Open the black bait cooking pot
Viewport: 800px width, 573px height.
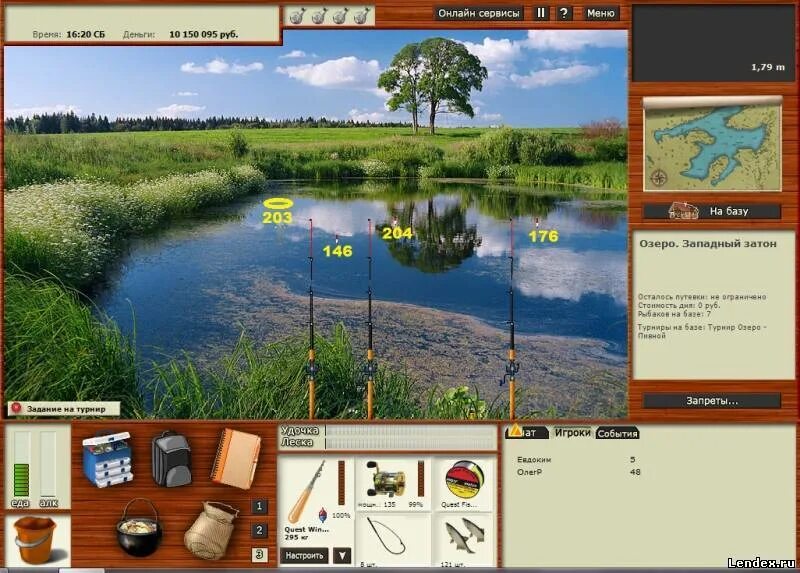click(138, 528)
